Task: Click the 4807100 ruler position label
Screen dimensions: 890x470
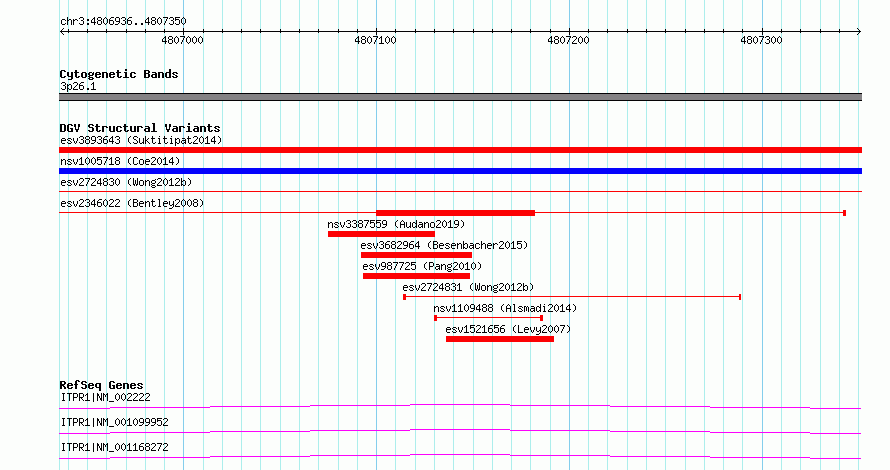Action: 375,40
